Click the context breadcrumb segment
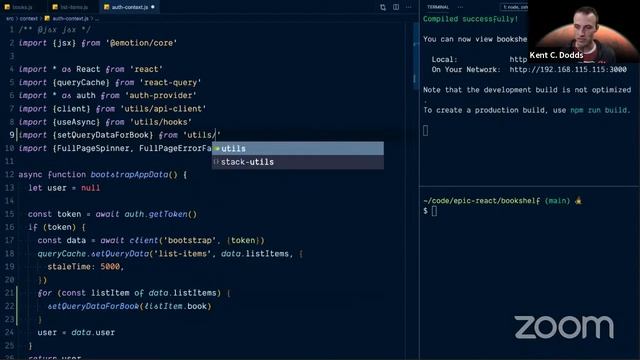 [x=29, y=18]
